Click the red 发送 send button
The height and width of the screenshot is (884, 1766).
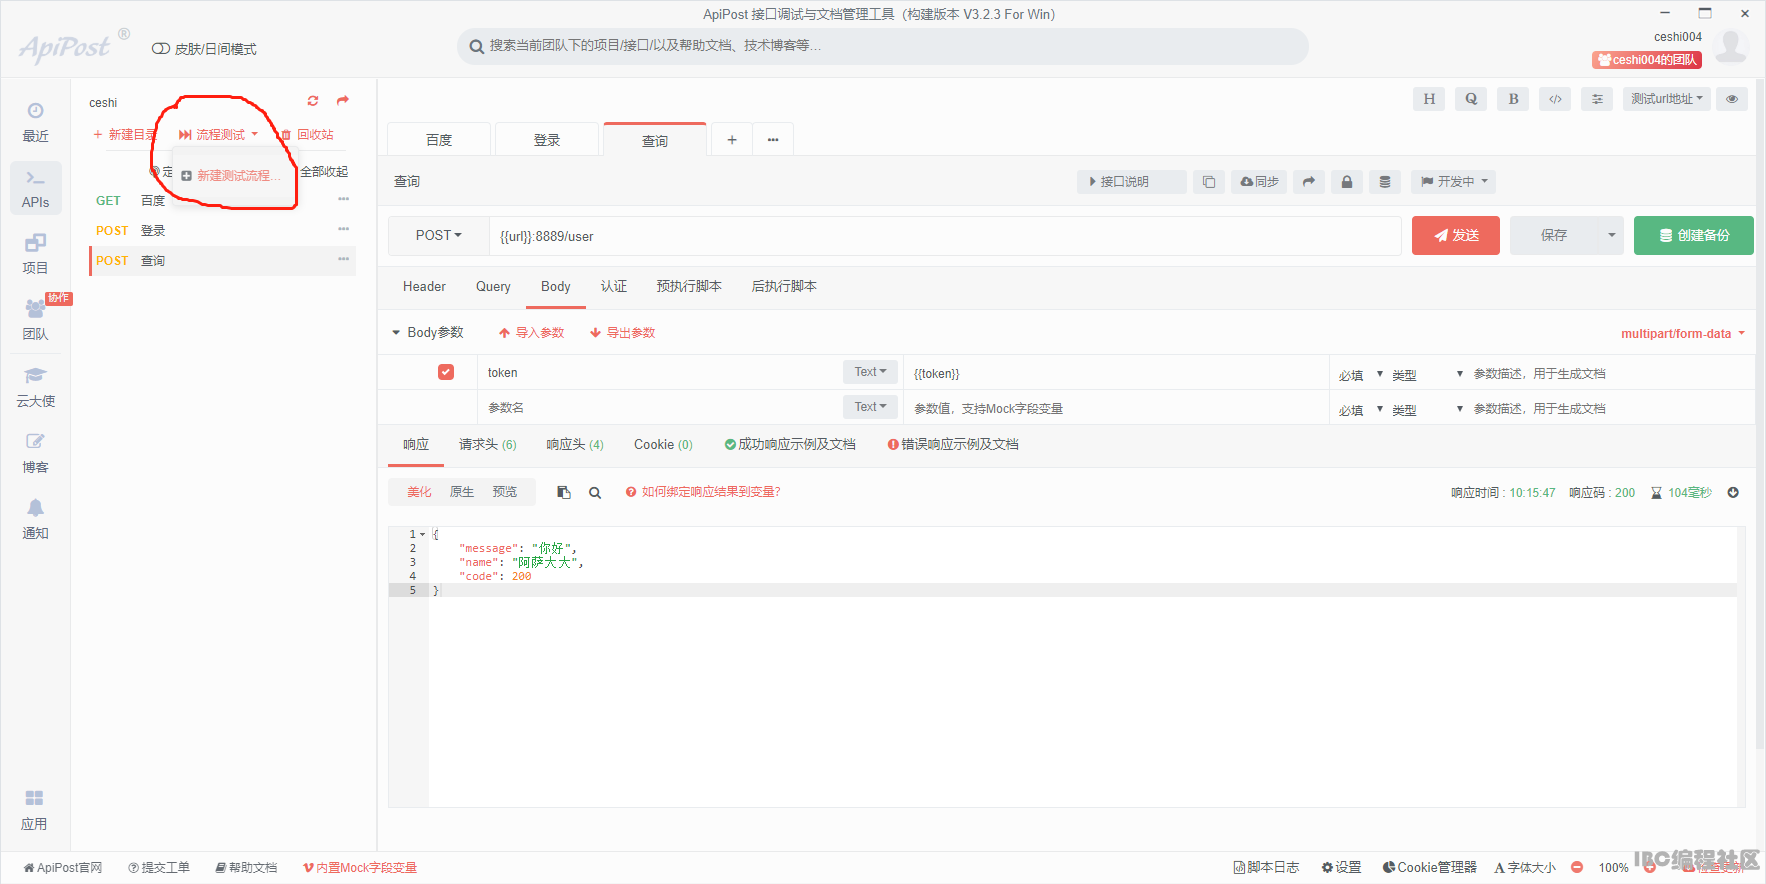[1456, 236]
